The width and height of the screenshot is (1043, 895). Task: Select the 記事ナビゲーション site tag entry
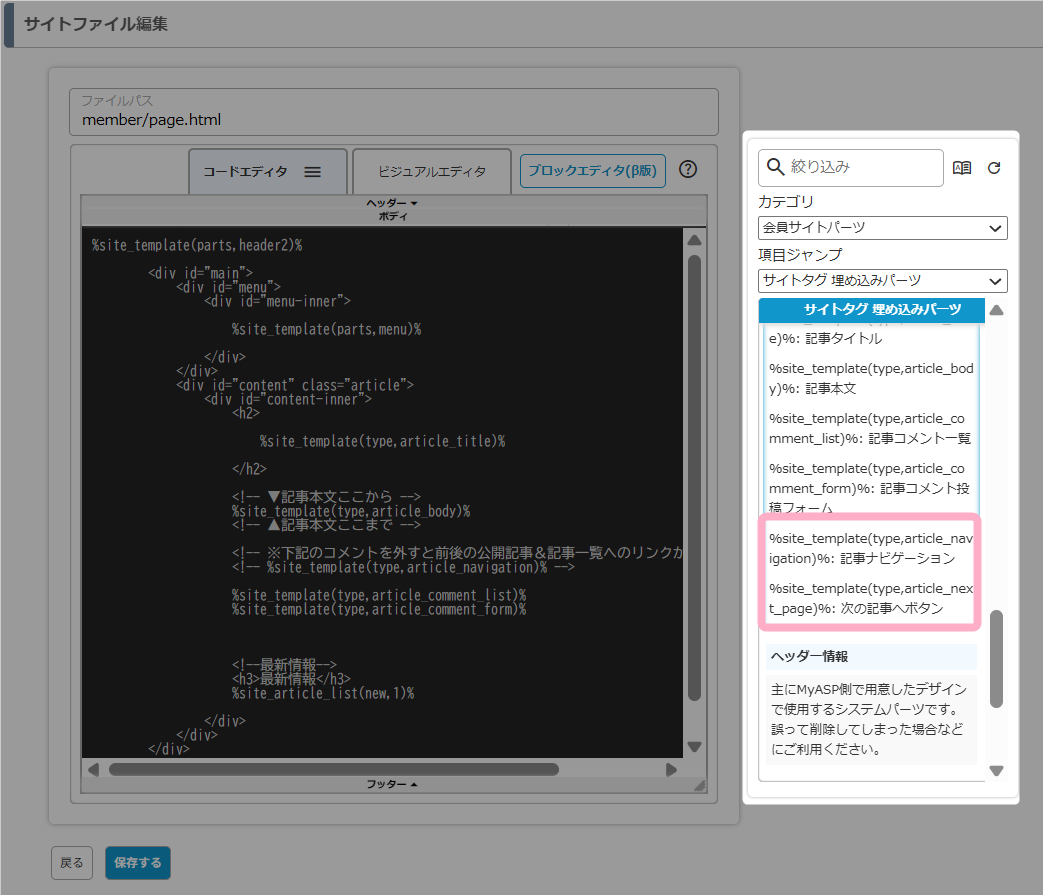870,548
